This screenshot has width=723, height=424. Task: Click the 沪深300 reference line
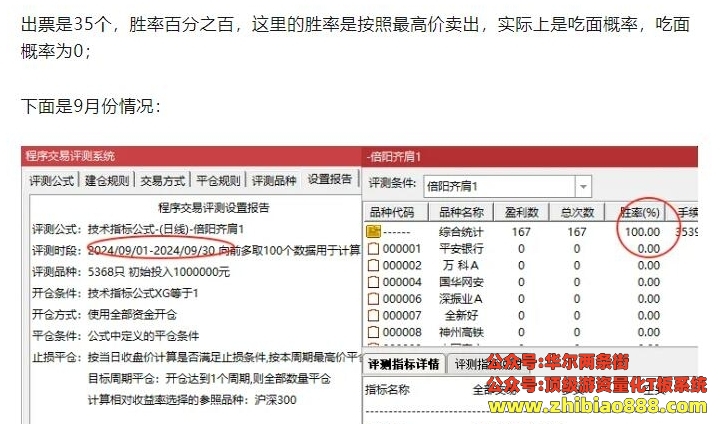[x=192, y=400]
